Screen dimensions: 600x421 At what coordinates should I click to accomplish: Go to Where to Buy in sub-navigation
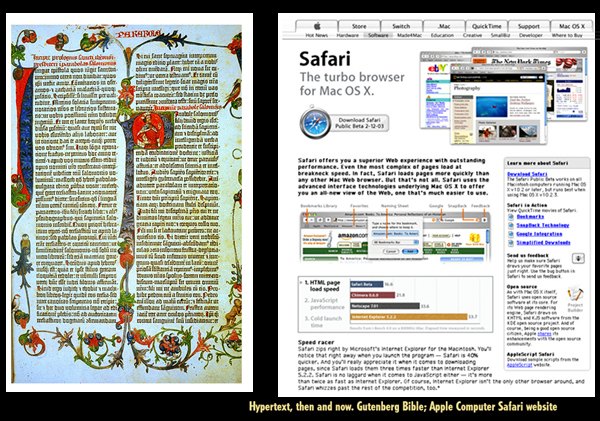coord(567,35)
